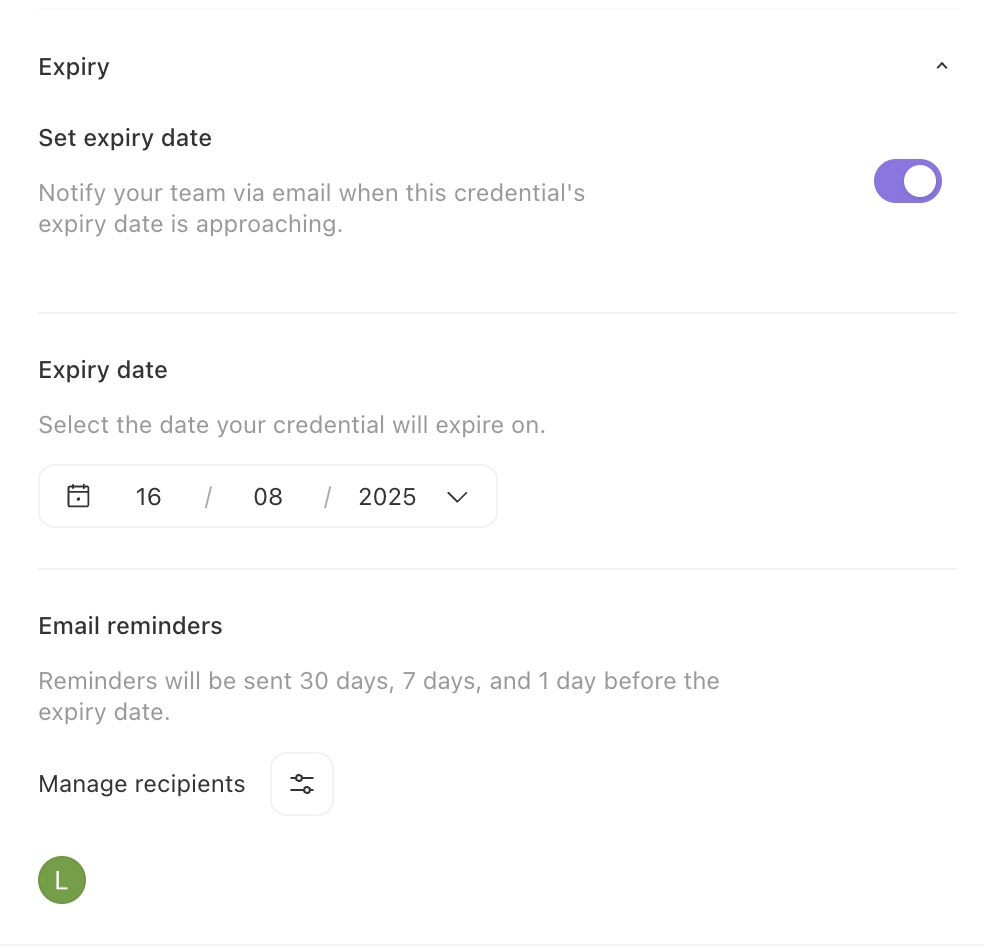Click the select date instruction text

[292, 425]
